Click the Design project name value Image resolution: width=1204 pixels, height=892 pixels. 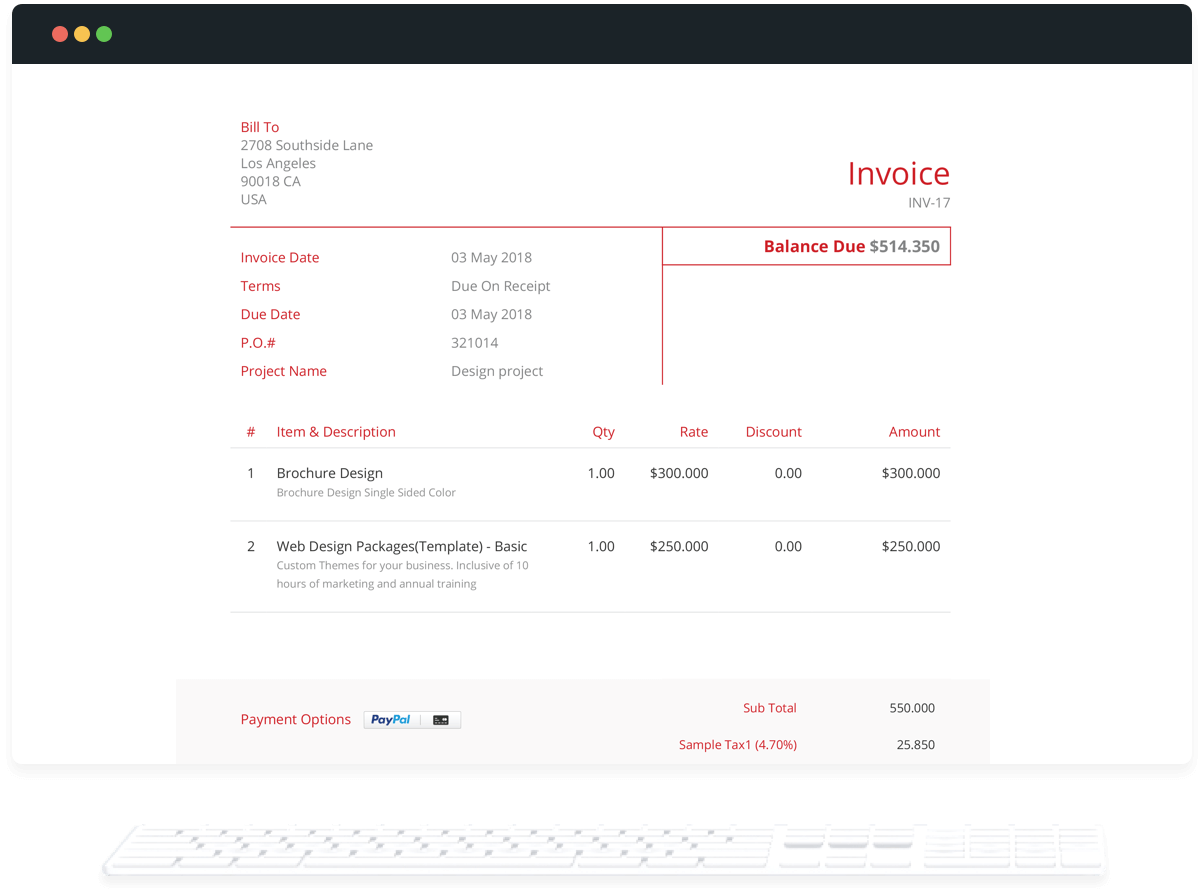(497, 371)
